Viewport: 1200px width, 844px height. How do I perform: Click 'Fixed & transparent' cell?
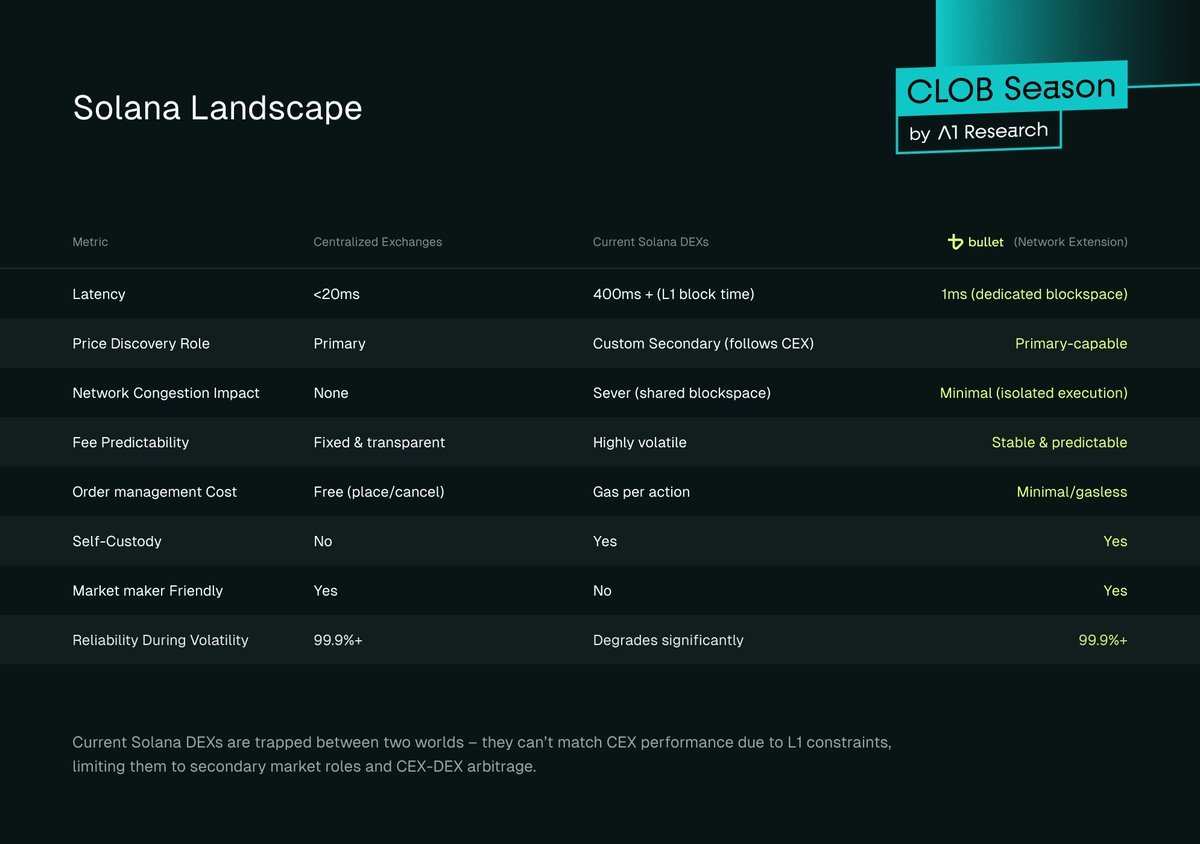pyautogui.click(x=379, y=442)
